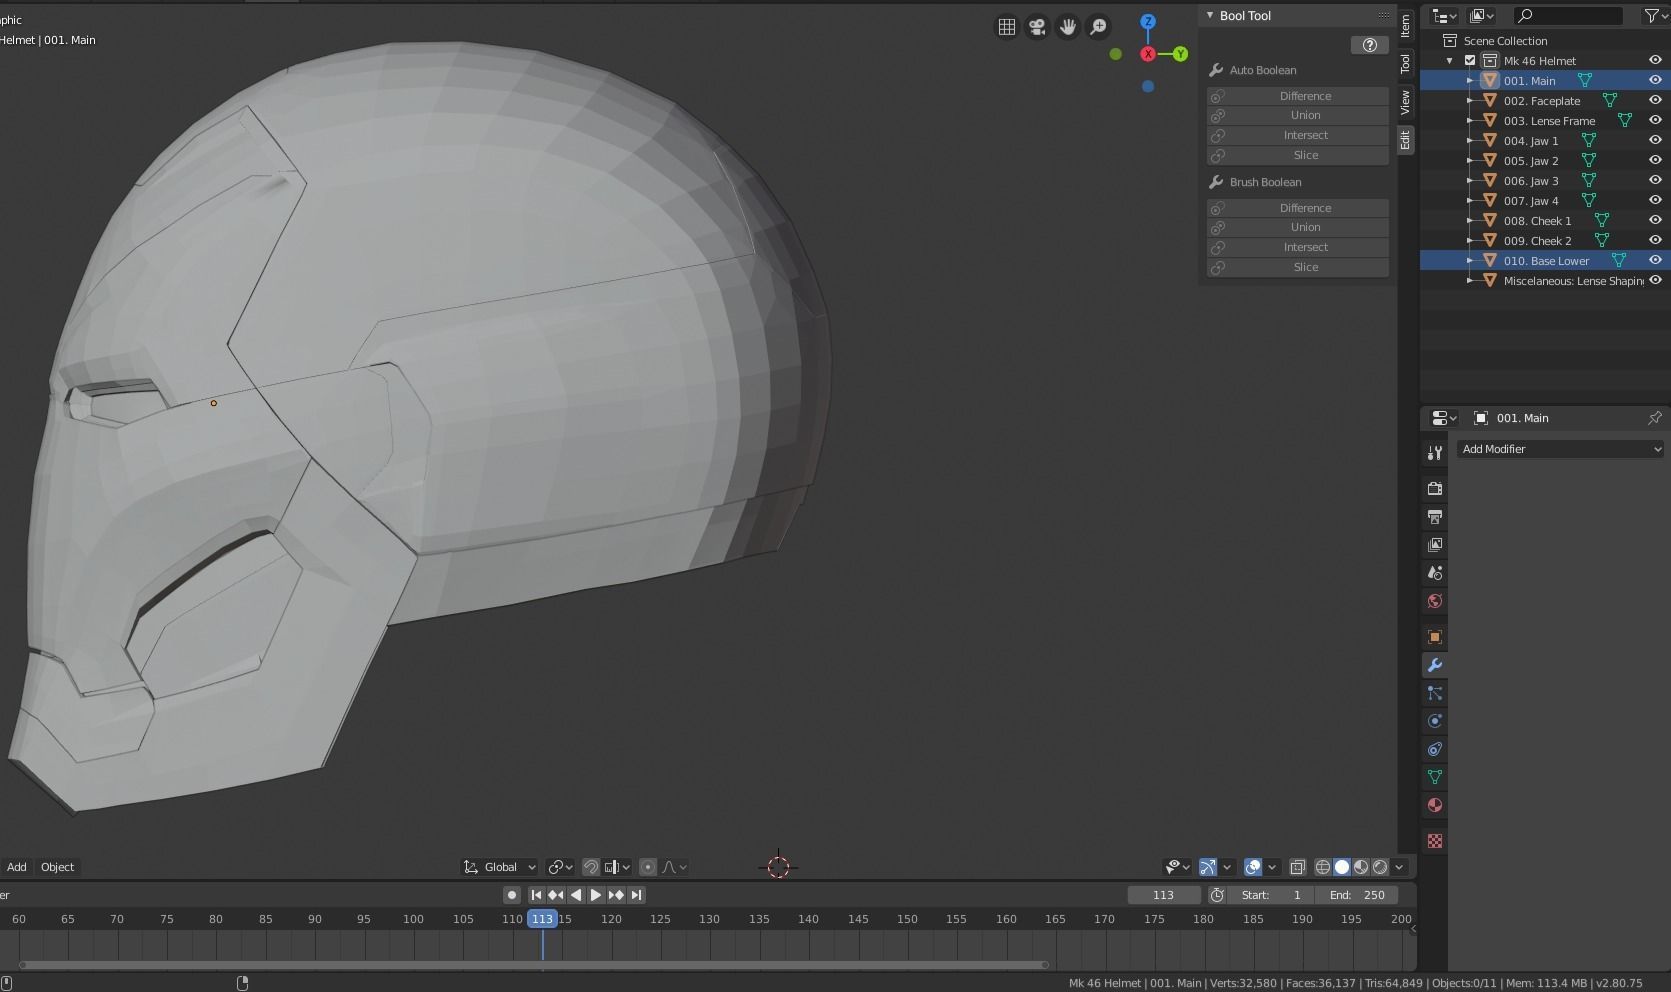Click the zoom view magnifier icon

[x=1098, y=27]
